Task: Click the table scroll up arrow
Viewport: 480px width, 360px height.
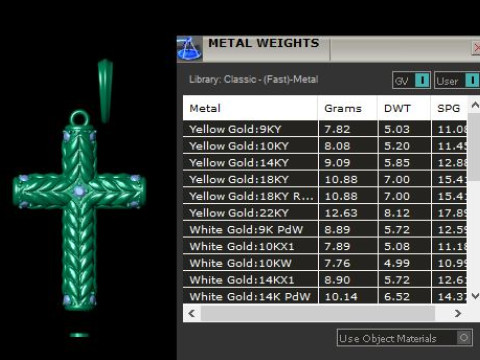Action: (x=475, y=105)
